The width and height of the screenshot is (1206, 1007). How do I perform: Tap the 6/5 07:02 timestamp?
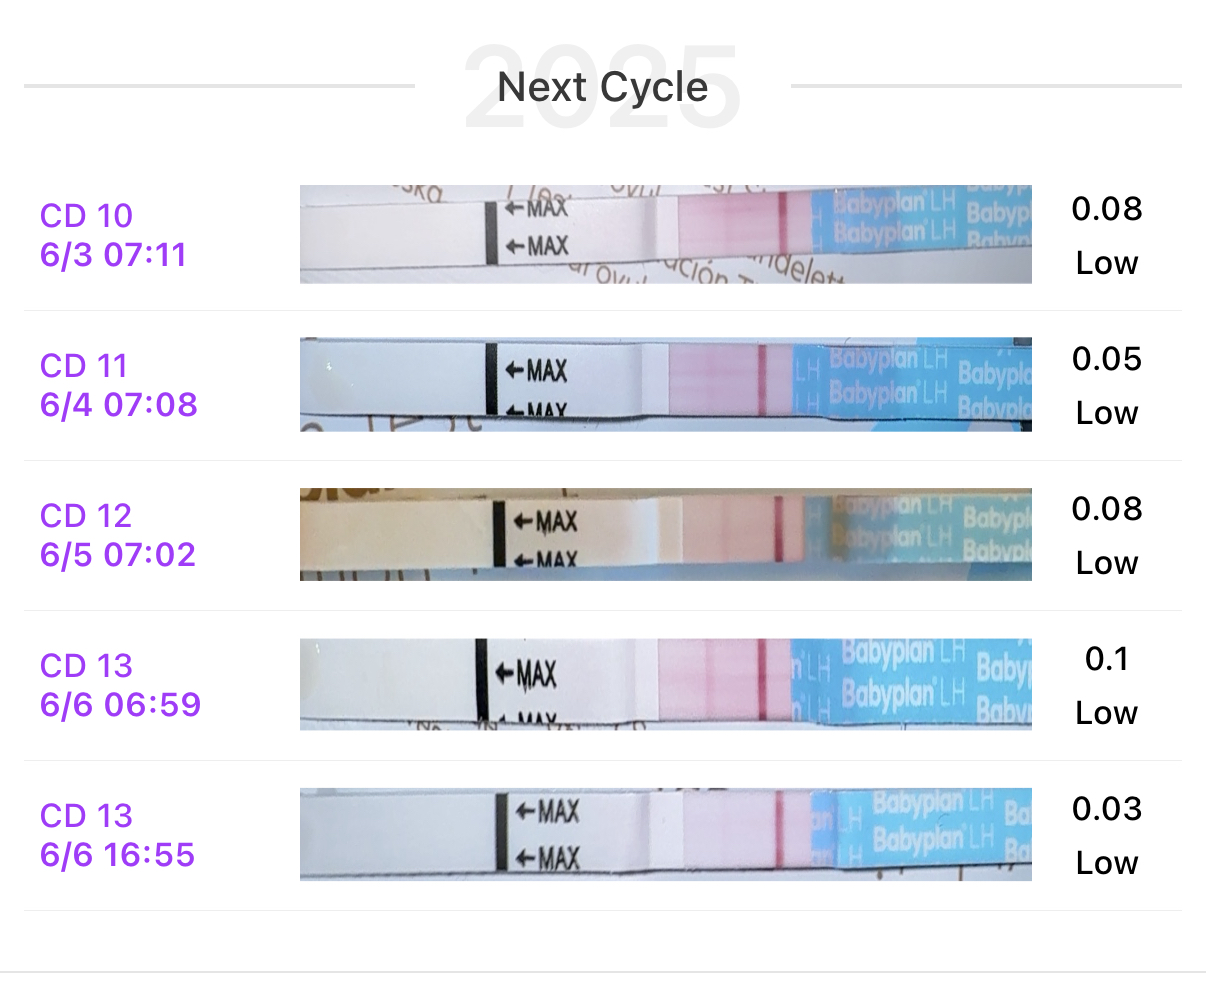pyautogui.click(x=117, y=555)
